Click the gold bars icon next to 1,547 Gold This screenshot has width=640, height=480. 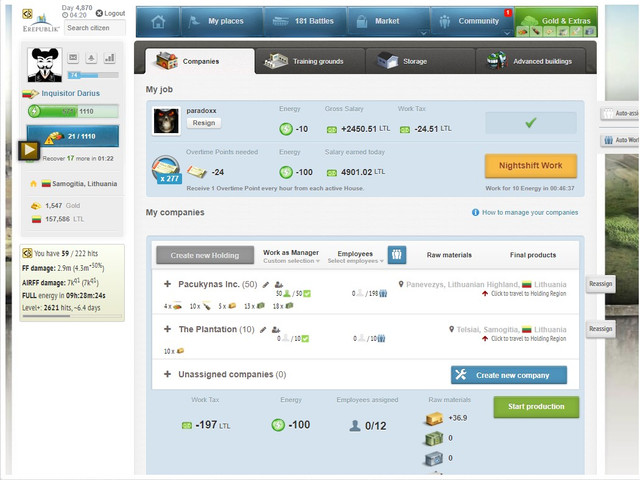coord(36,206)
